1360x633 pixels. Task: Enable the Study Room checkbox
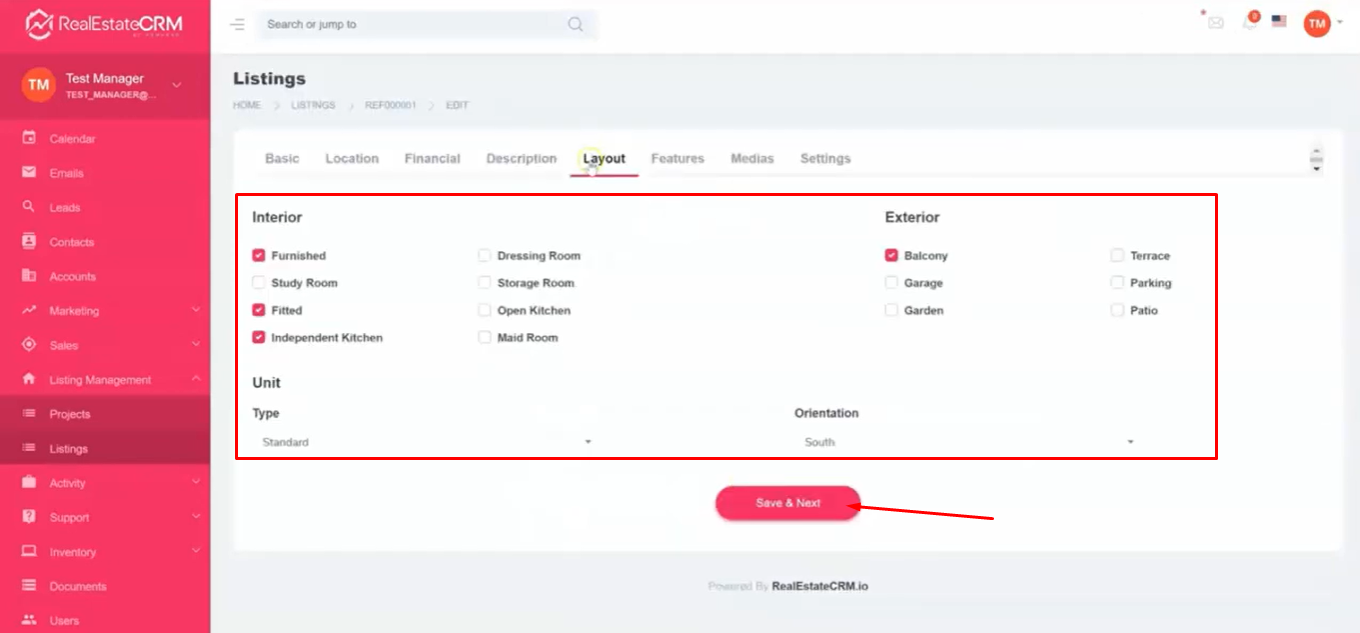(259, 283)
